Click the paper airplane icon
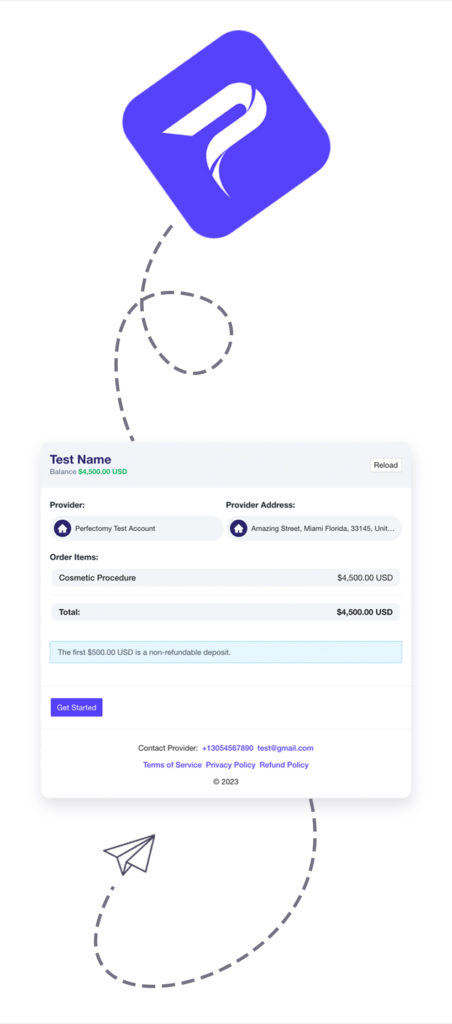The height and width of the screenshot is (1024, 452). [129, 854]
